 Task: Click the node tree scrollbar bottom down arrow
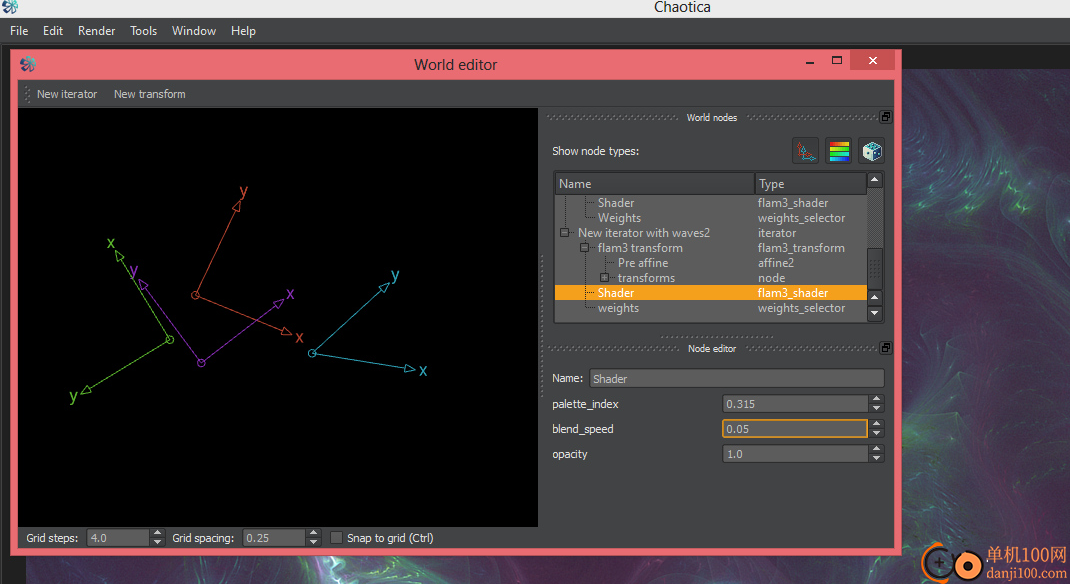tap(874, 313)
